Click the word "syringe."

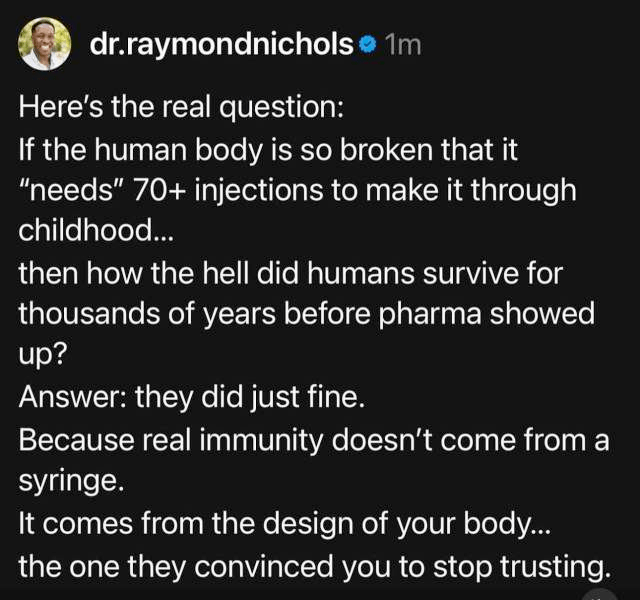pyautogui.click(x=68, y=481)
